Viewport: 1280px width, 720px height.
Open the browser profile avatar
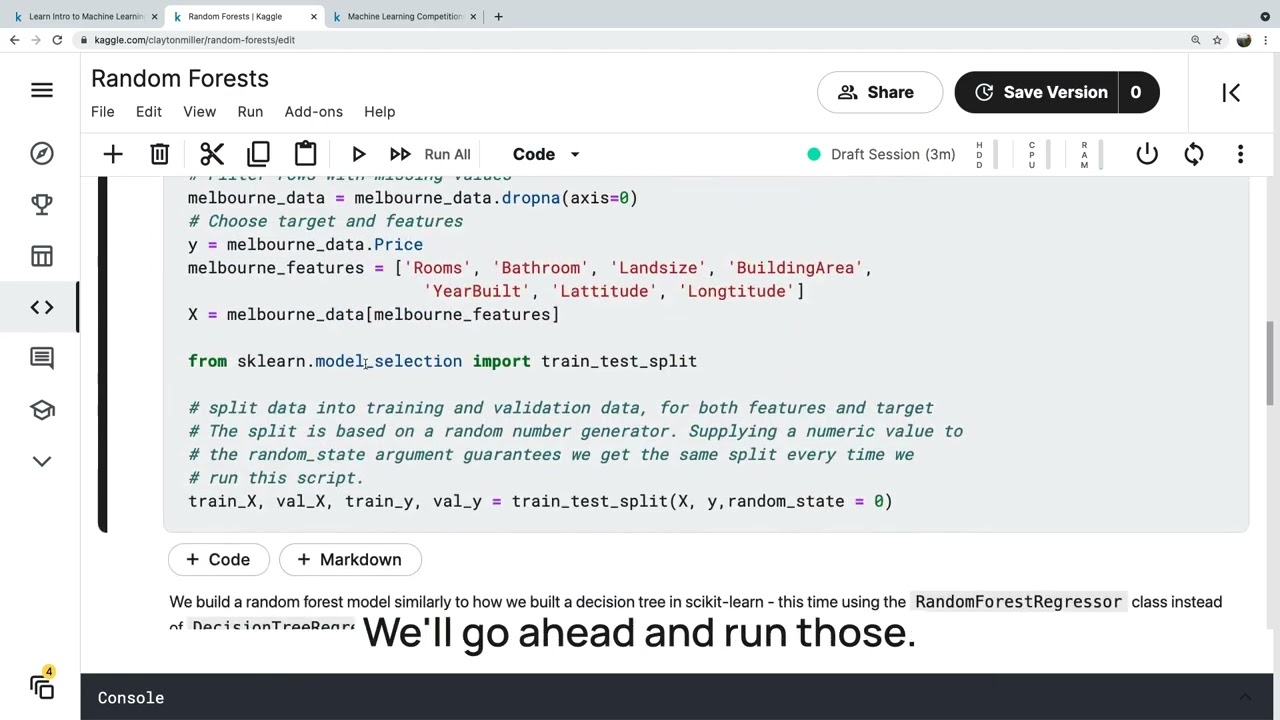[x=1244, y=40]
